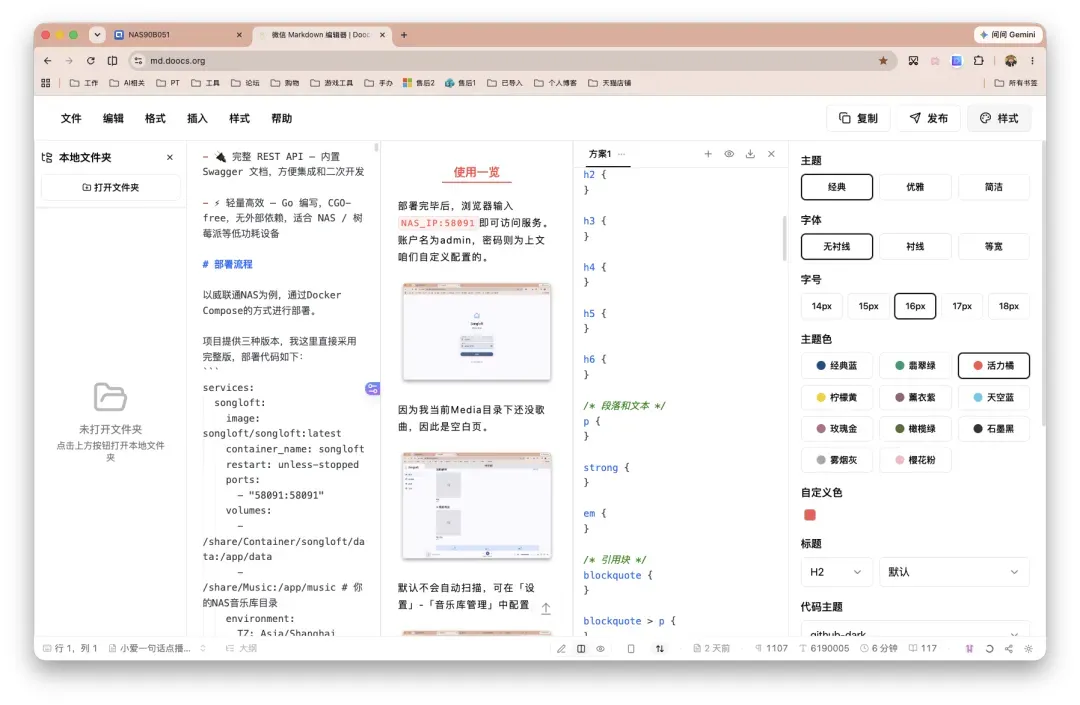Toggle light/dark sun icon in status bar
Screen dimensions: 1080x705
[1028, 649]
